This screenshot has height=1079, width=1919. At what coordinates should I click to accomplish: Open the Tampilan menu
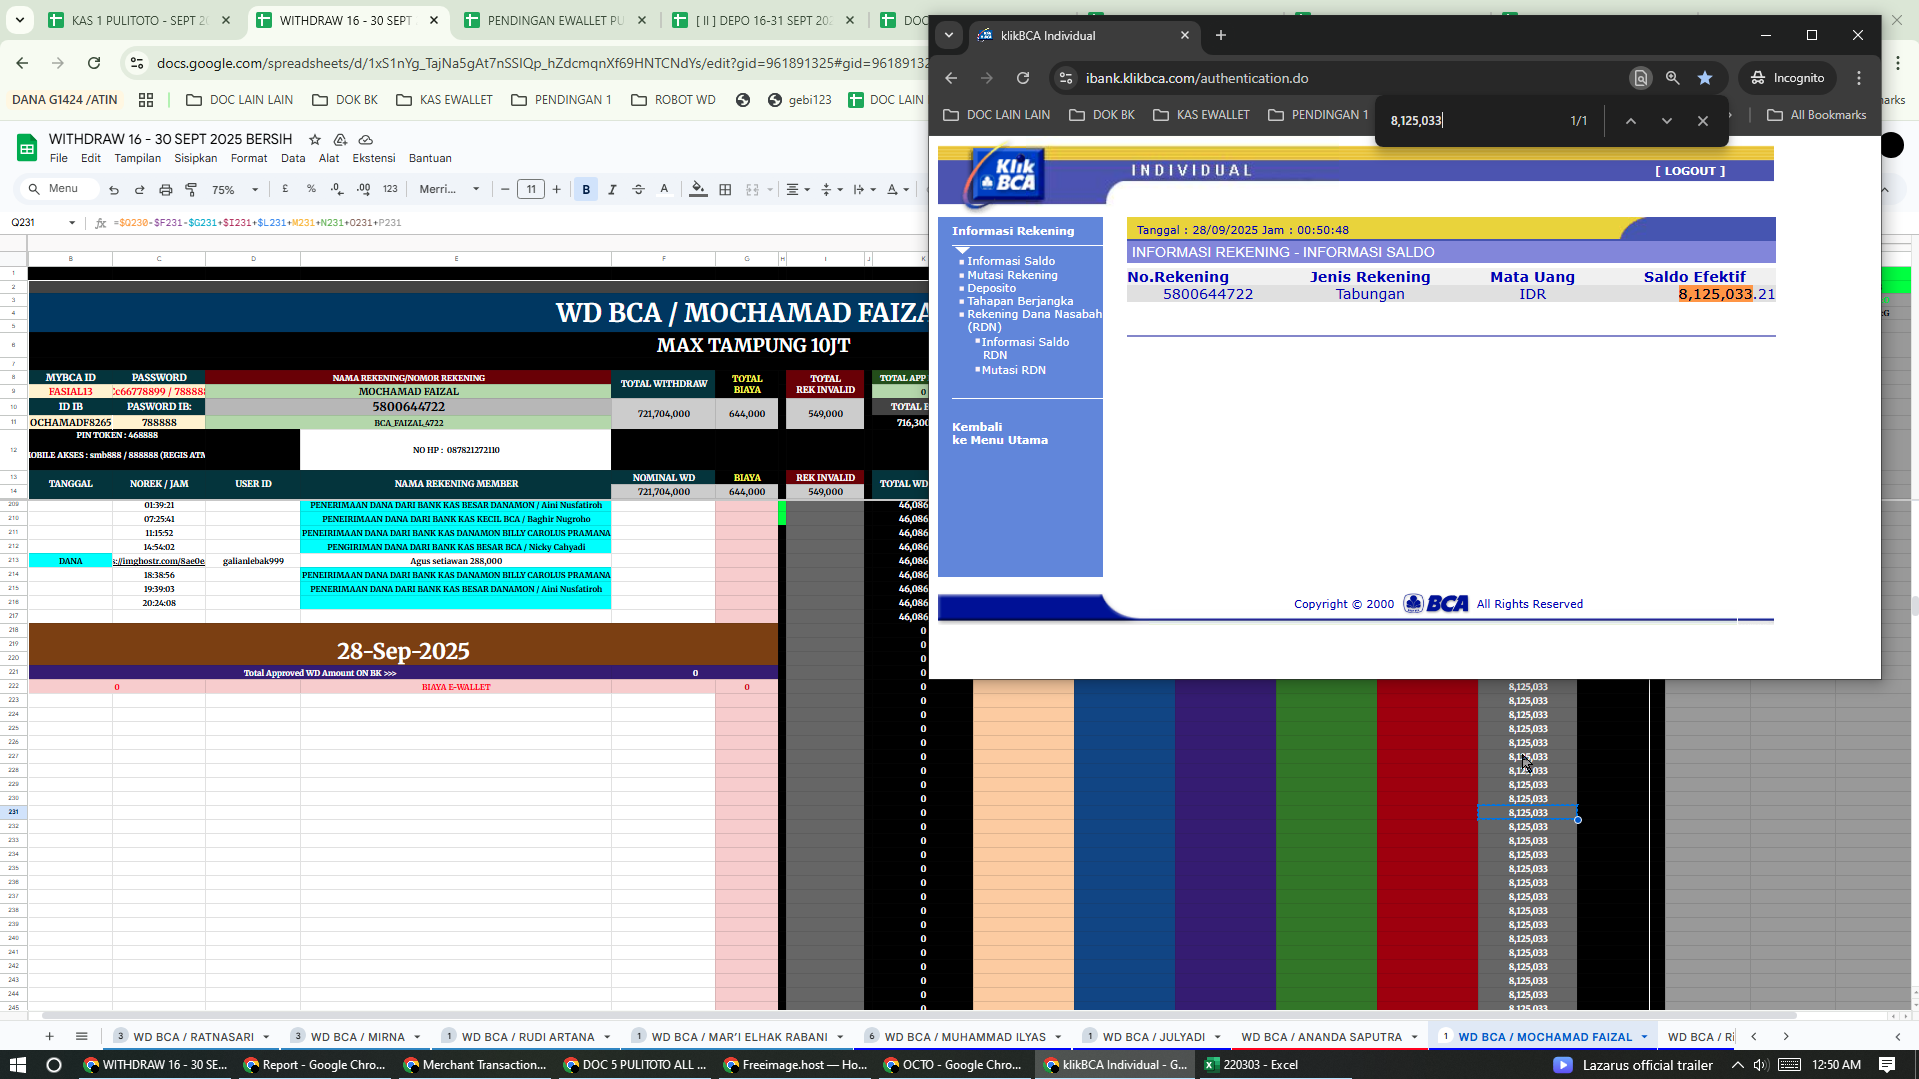point(138,158)
